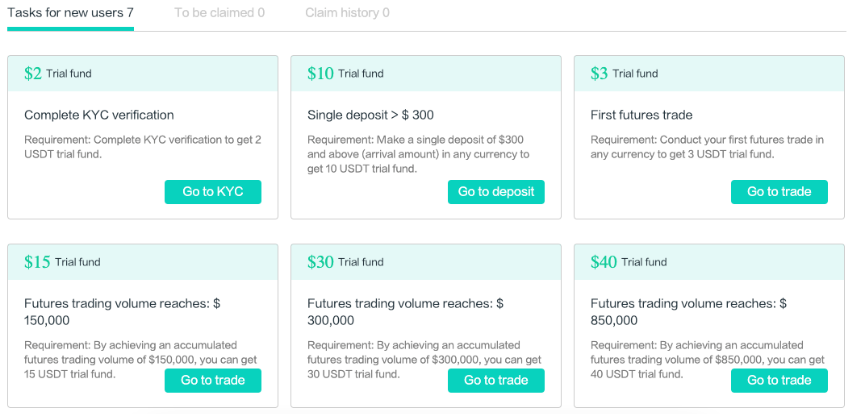Click the $15 Trial fund header
Viewport: 852px width, 414px height.
tap(62, 262)
